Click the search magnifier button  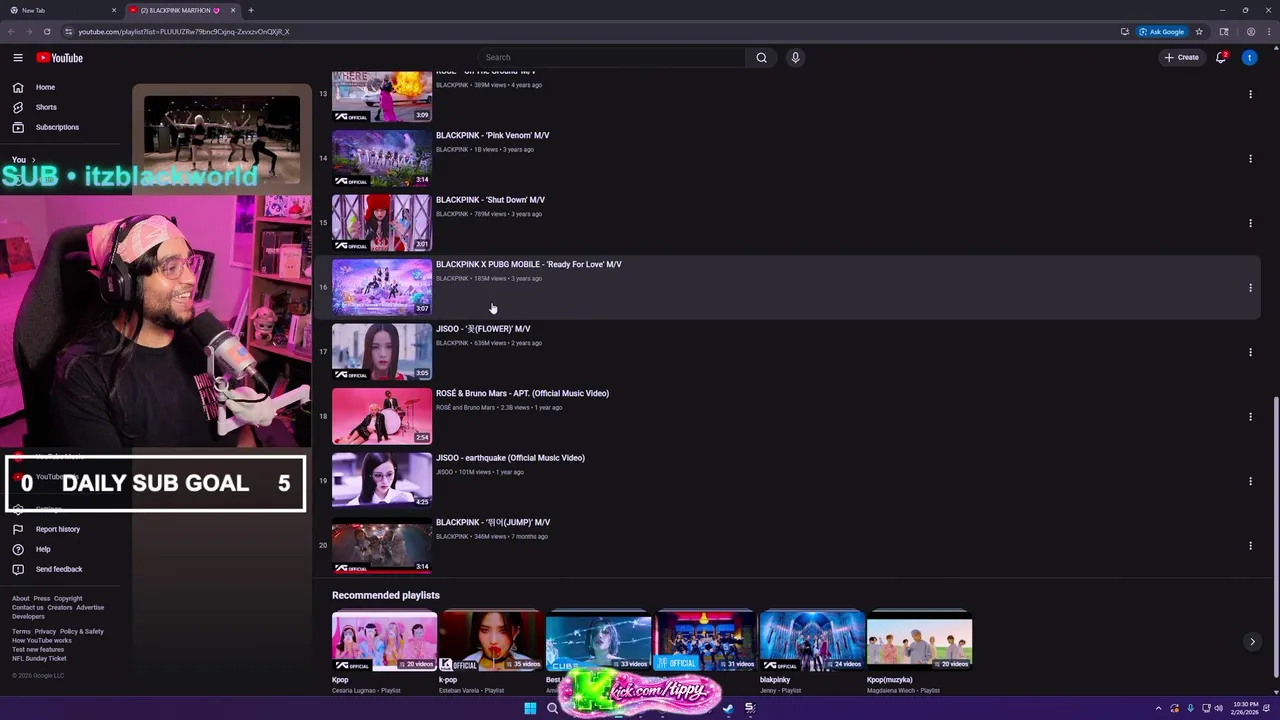pyautogui.click(x=761, y=58)
